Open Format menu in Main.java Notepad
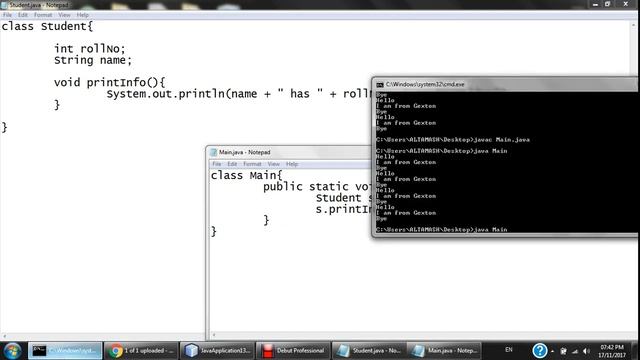Image resolution: width=640 pixels, height=360 pixels. [x=252, y=164]
